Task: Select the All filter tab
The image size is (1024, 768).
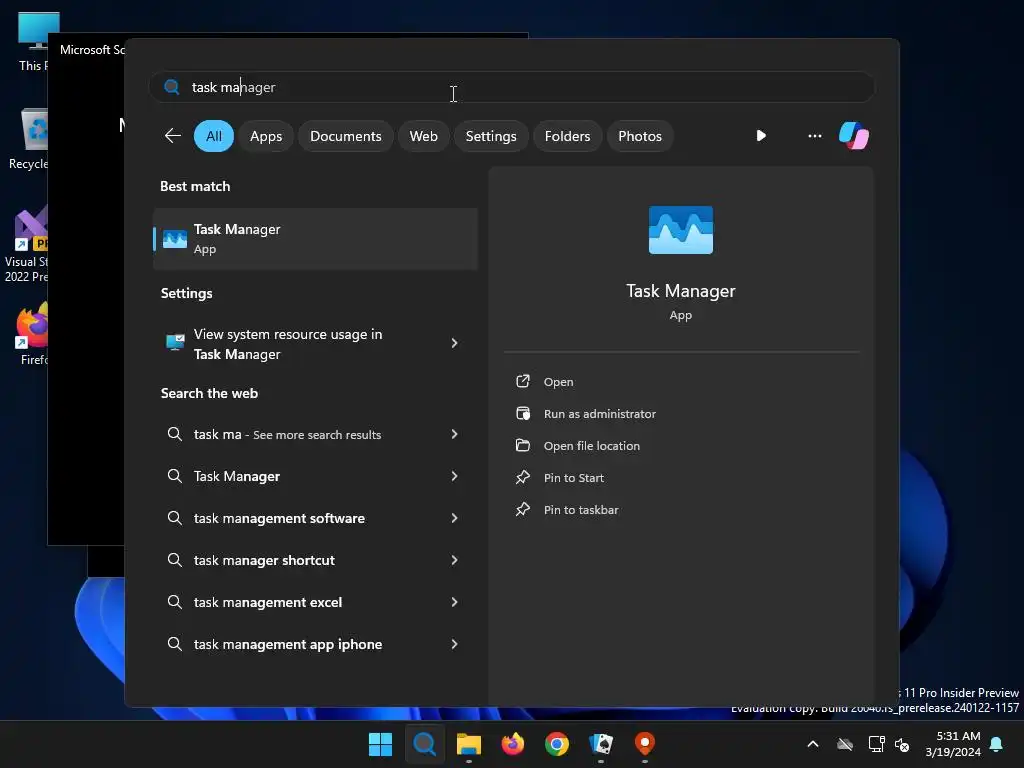Action: coord(214,136)
